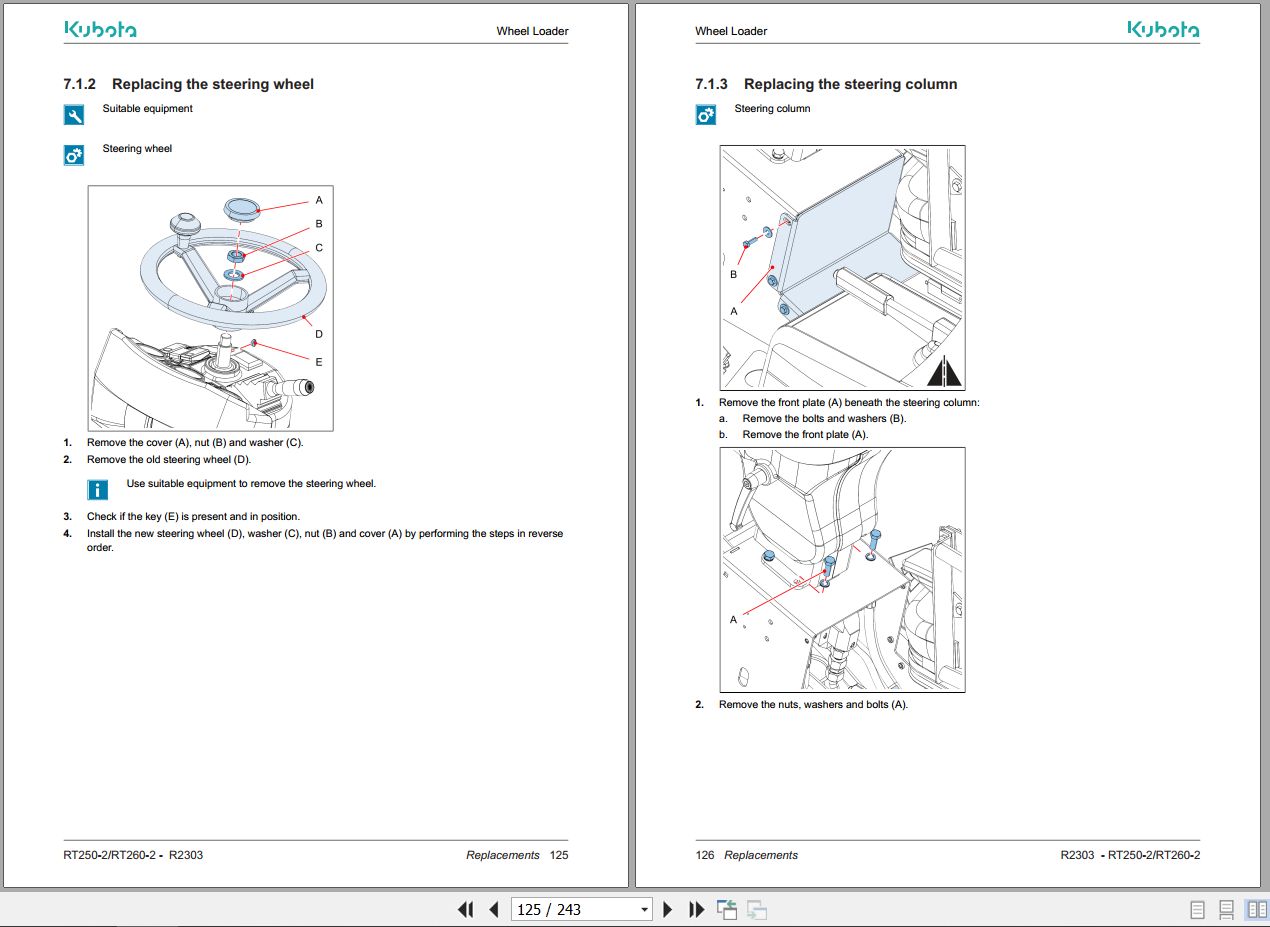The height and width of the screenshot is (927, 1270).
Task: Click the nuts and bolts diagram image
Action: point(842,569)
